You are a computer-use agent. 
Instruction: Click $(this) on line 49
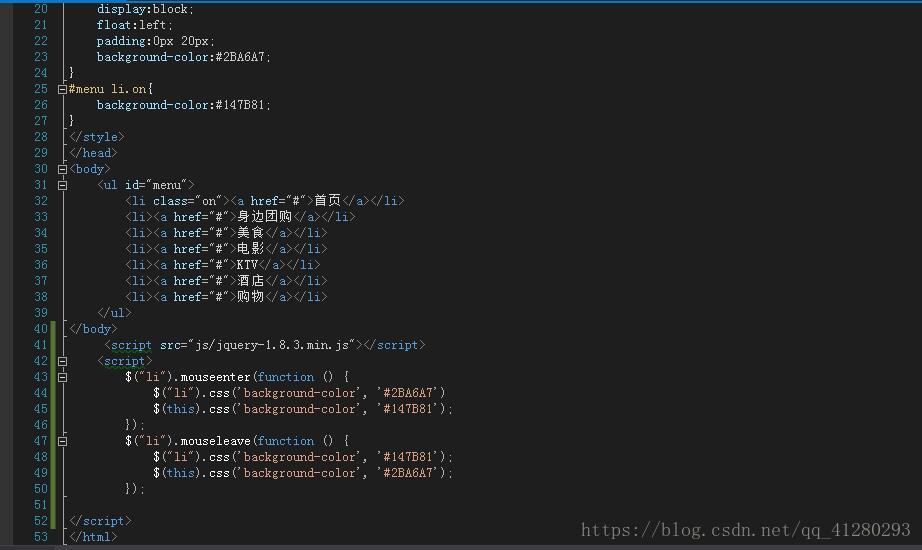(x=176, y=473)
